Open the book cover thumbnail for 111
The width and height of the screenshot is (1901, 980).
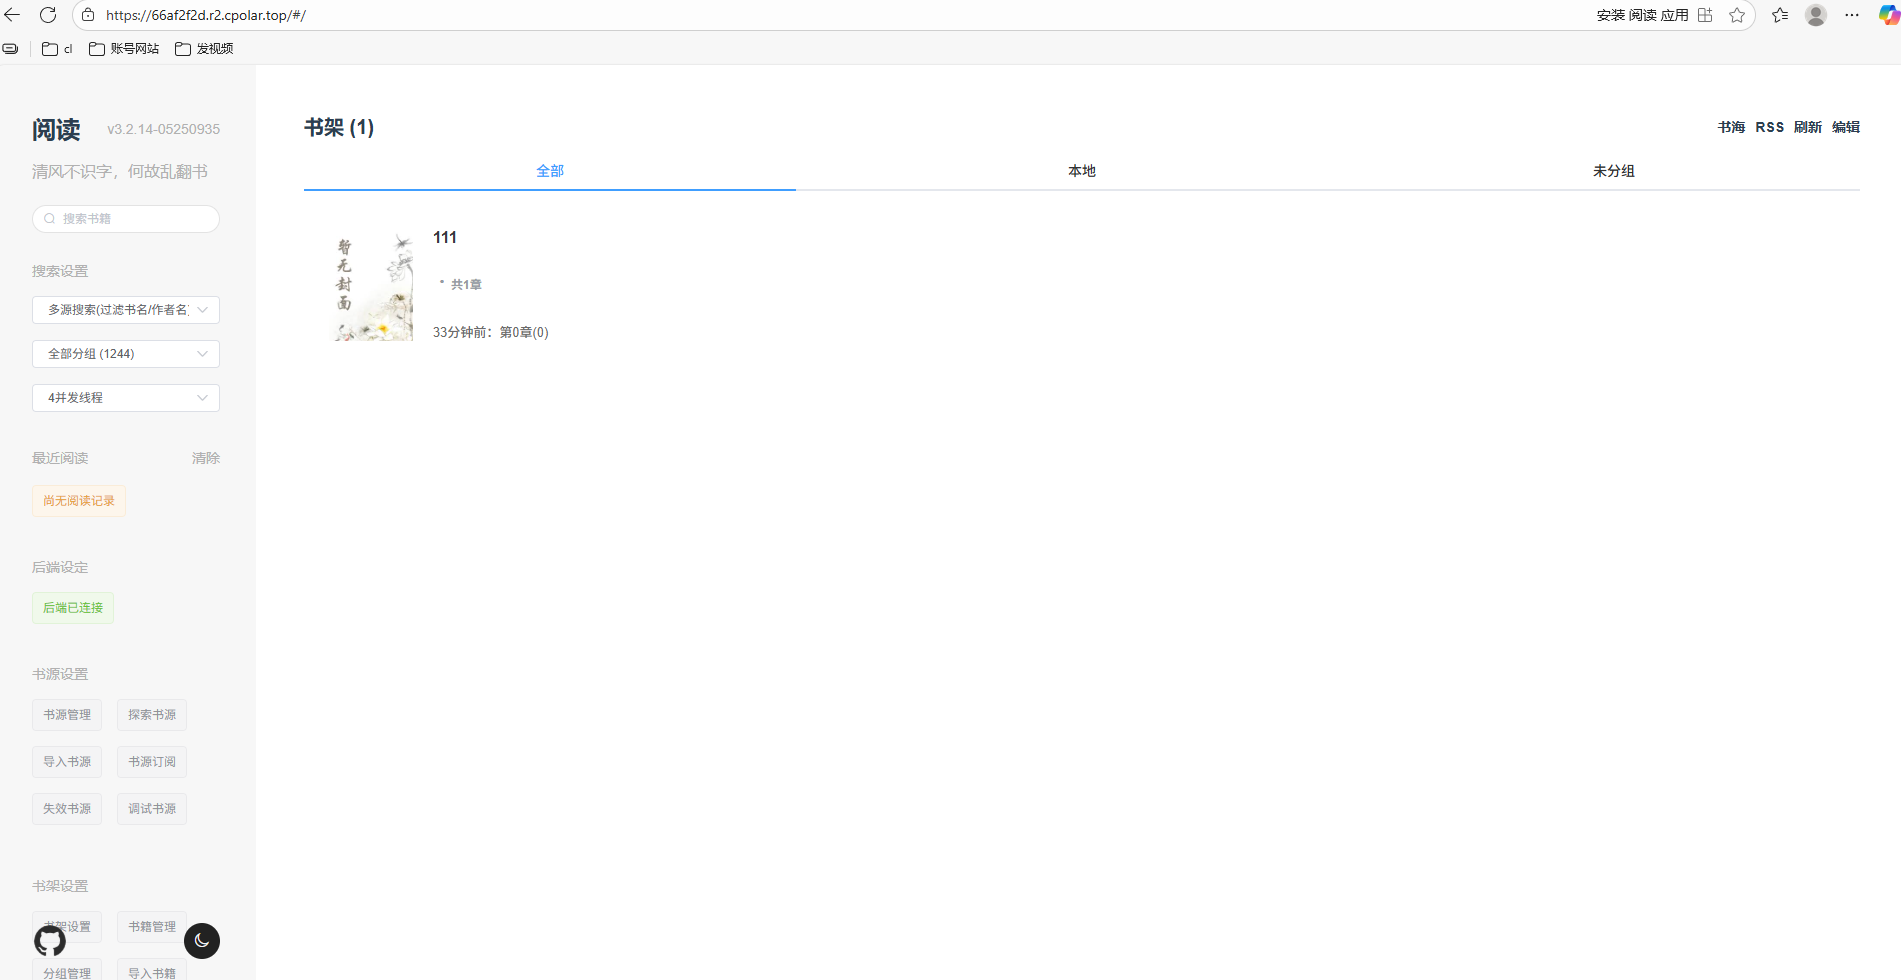(x=373, y=287)
